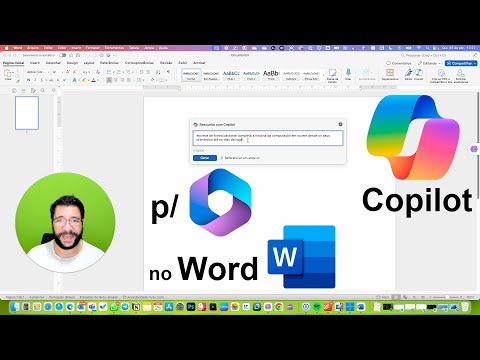The height and width of the screenshot is (360, 480).
Task: Open the Desenhar ribbon tab
Action: pyautogui.click(x=53, y=63)
